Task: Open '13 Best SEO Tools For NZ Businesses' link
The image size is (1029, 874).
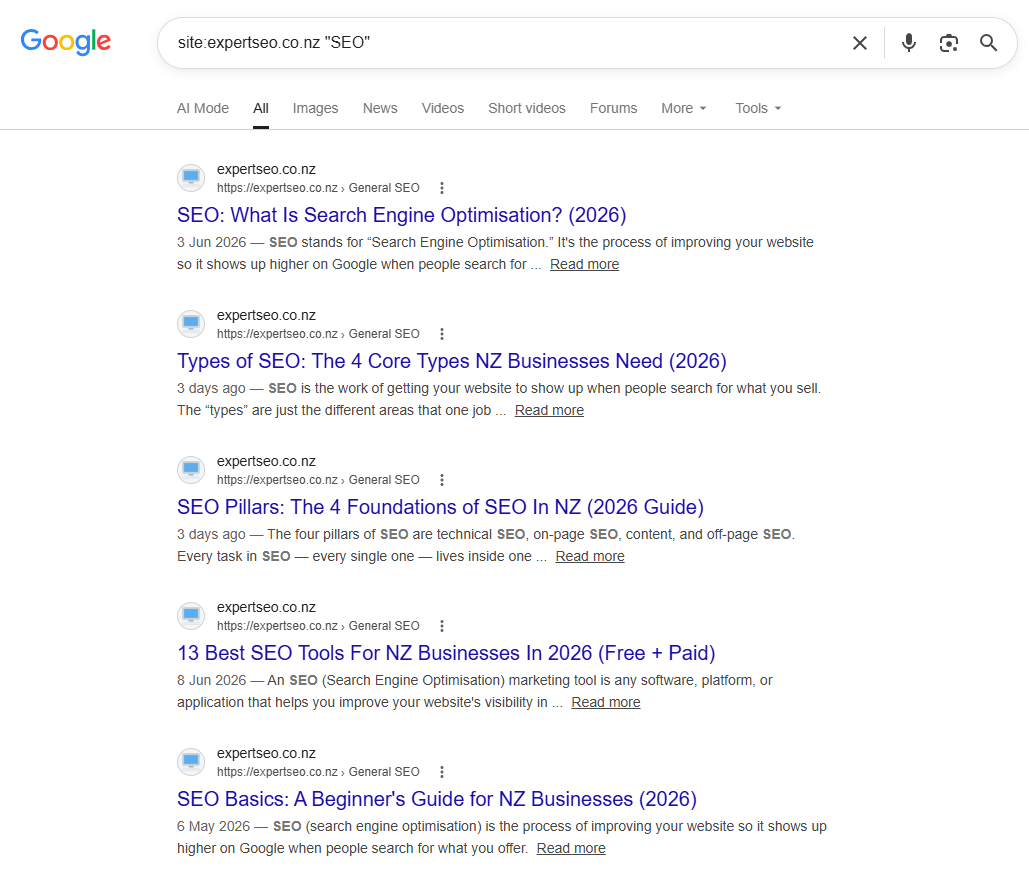Action: 446,653
